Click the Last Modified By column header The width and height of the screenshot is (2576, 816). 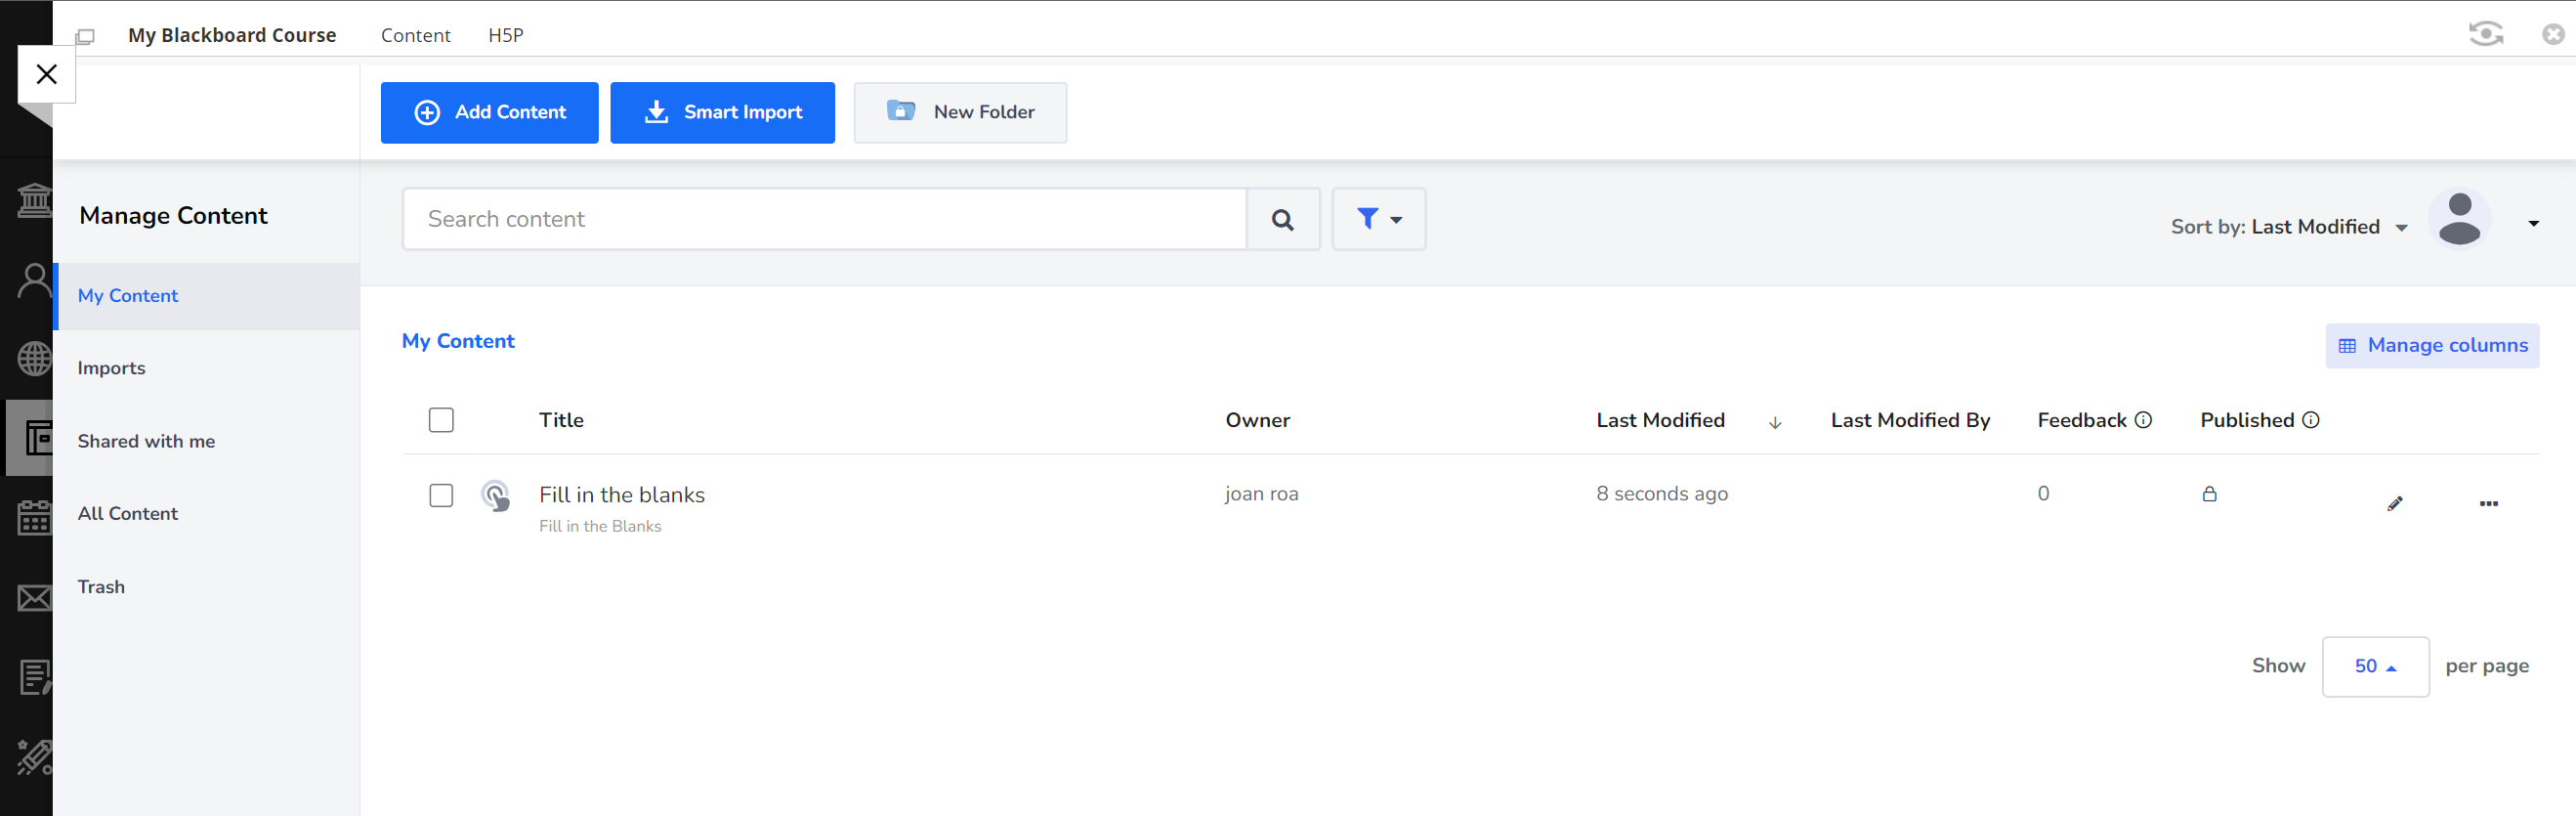coord(1910,420)
